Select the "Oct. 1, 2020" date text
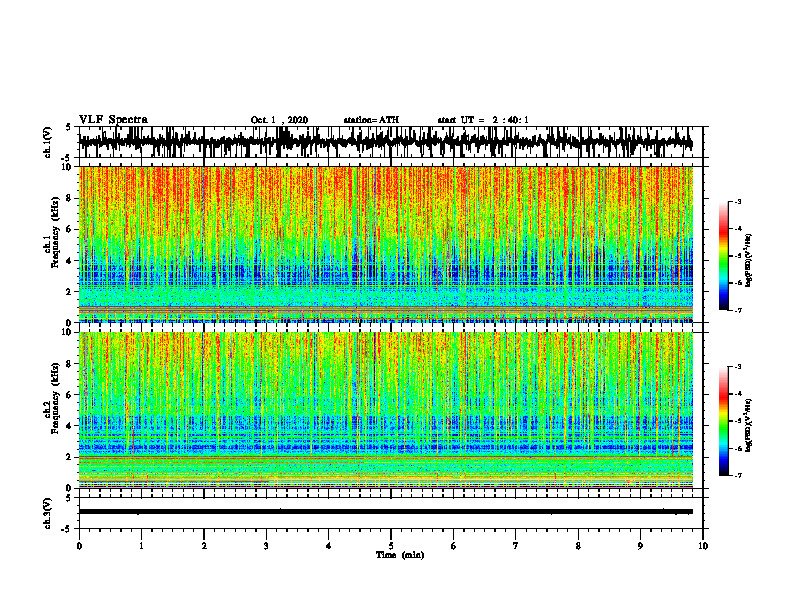Screen dimensions: 792x612 (279, 120)
